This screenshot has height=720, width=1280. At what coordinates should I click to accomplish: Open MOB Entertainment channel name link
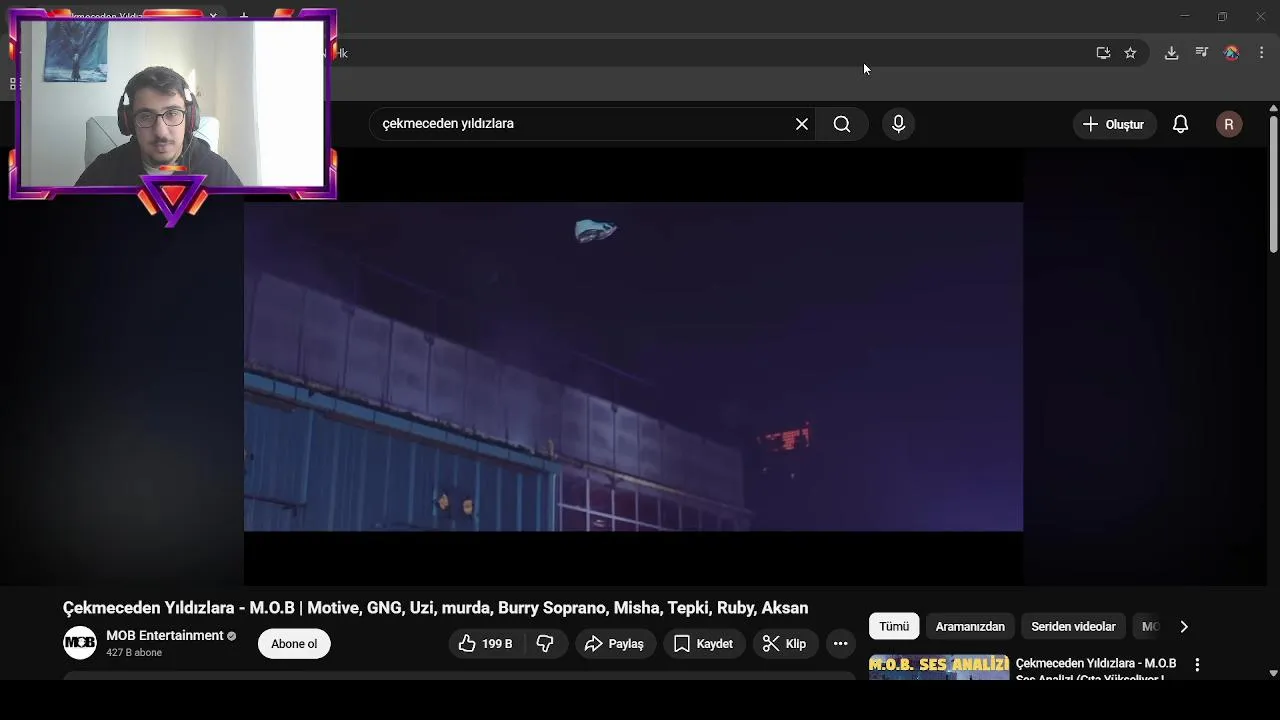[x=165, y=636]
